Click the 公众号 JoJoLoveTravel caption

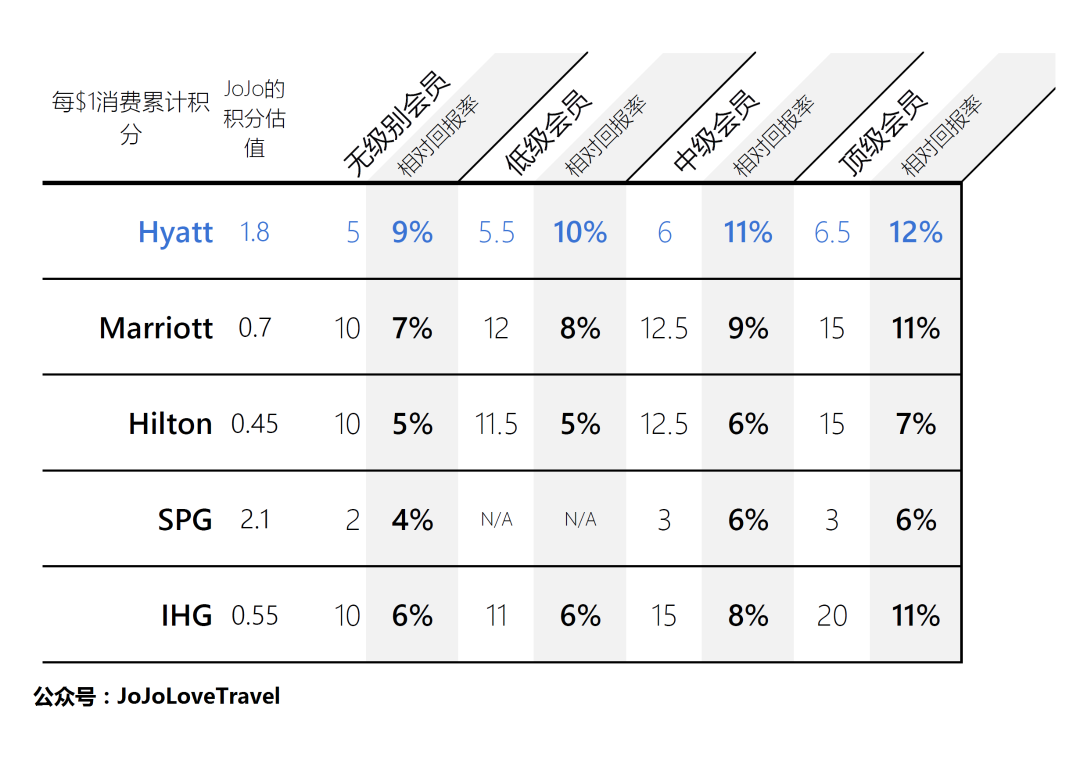coord(157,696)
